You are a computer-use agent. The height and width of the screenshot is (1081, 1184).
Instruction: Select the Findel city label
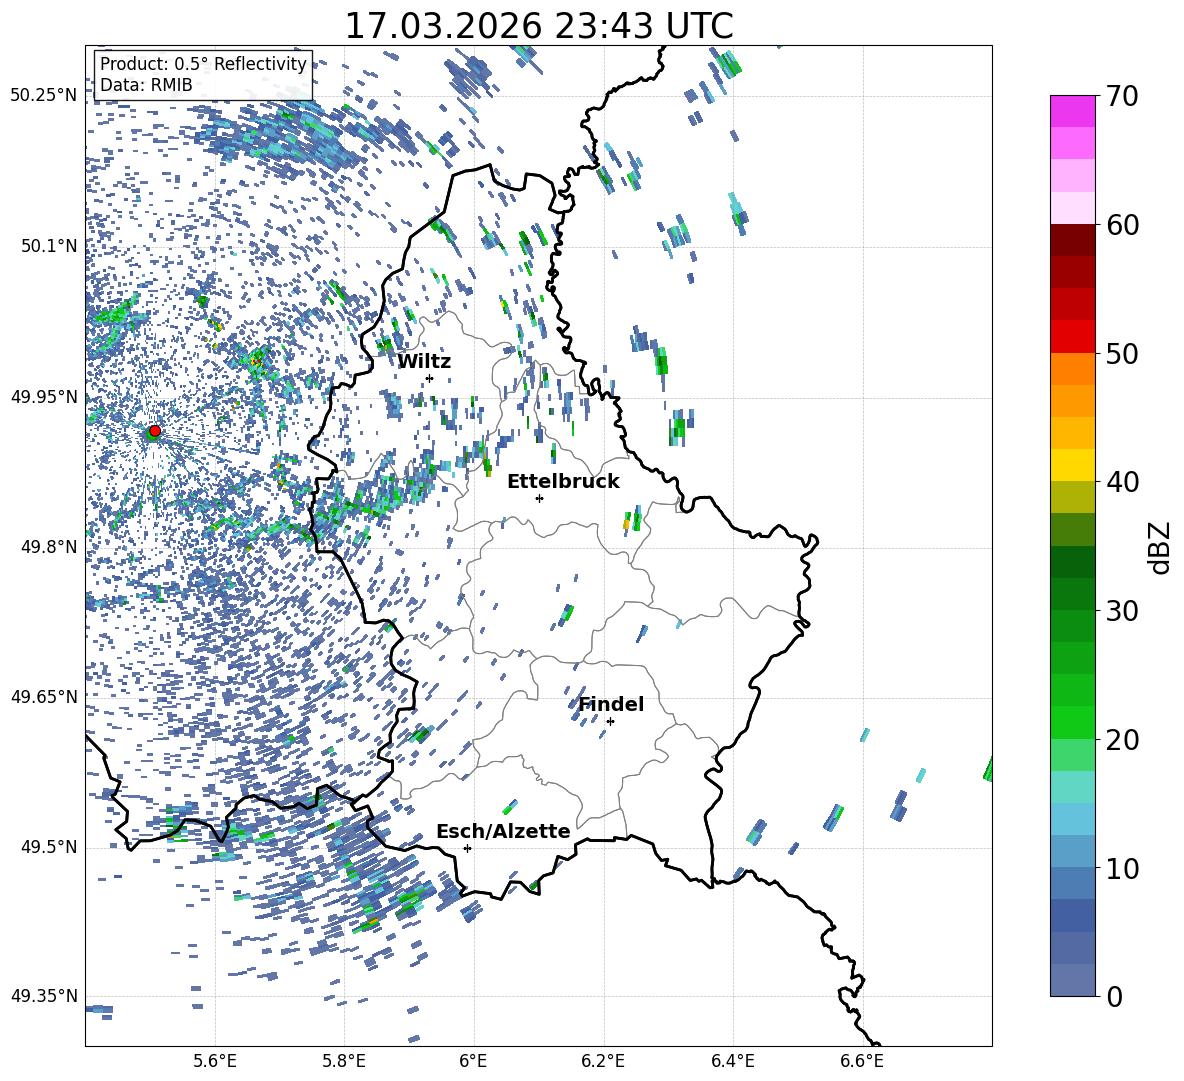click(611, 704)
